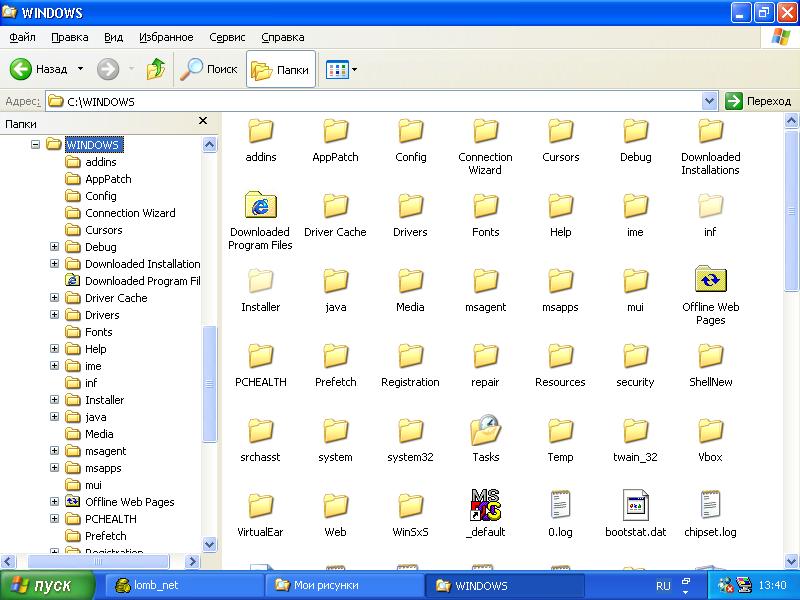Expand the Driver Cache tree node

pyautogui.click(x=54, y=297)
